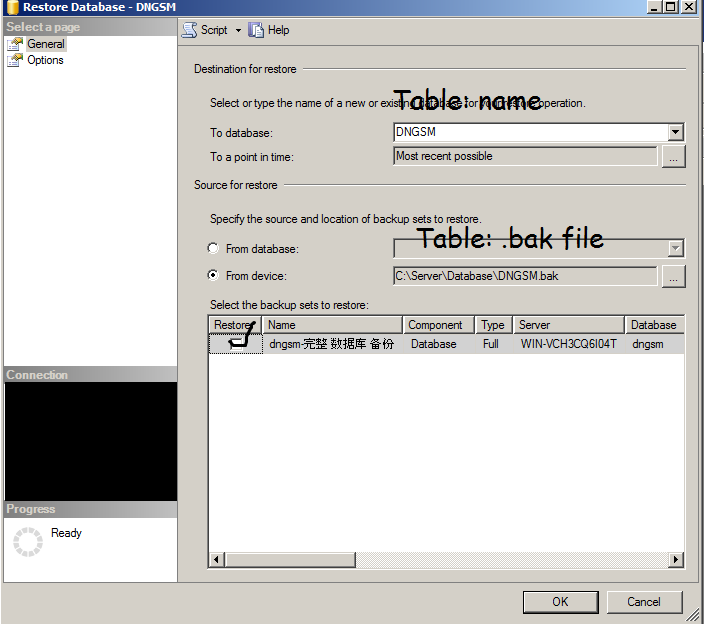Sort by the Component column header
Screen dimensions: 704x624
click(x=439, y=325)
